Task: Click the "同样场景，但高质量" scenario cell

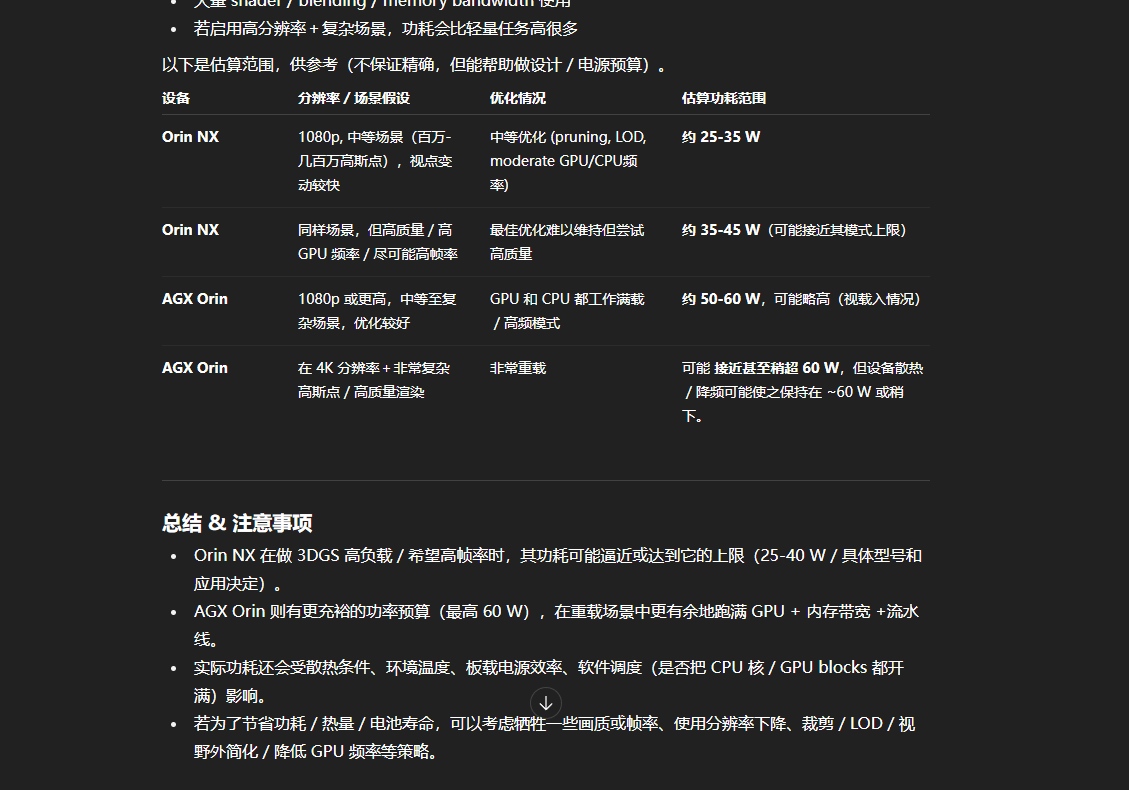Action: pos(378,242)
